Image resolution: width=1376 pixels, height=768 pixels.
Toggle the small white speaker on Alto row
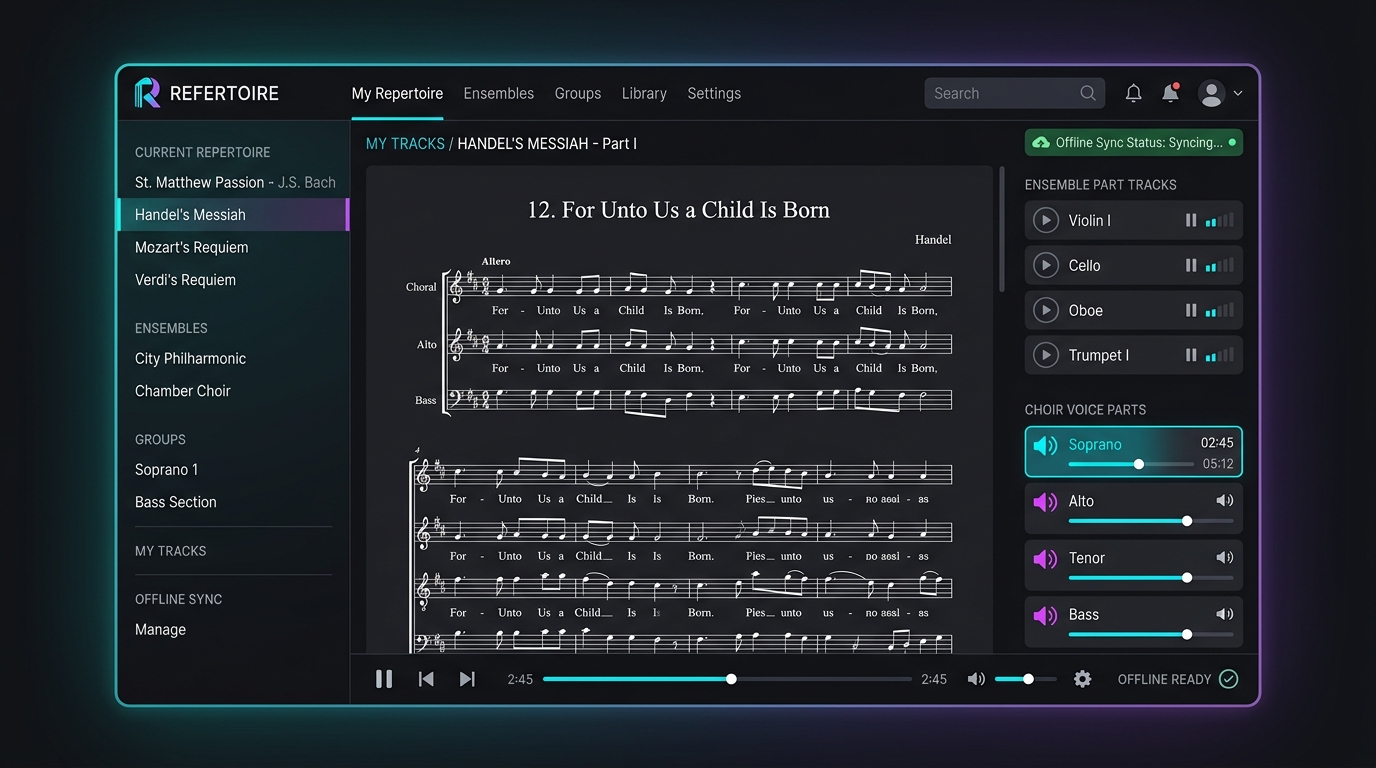(x=1224, y=500)
